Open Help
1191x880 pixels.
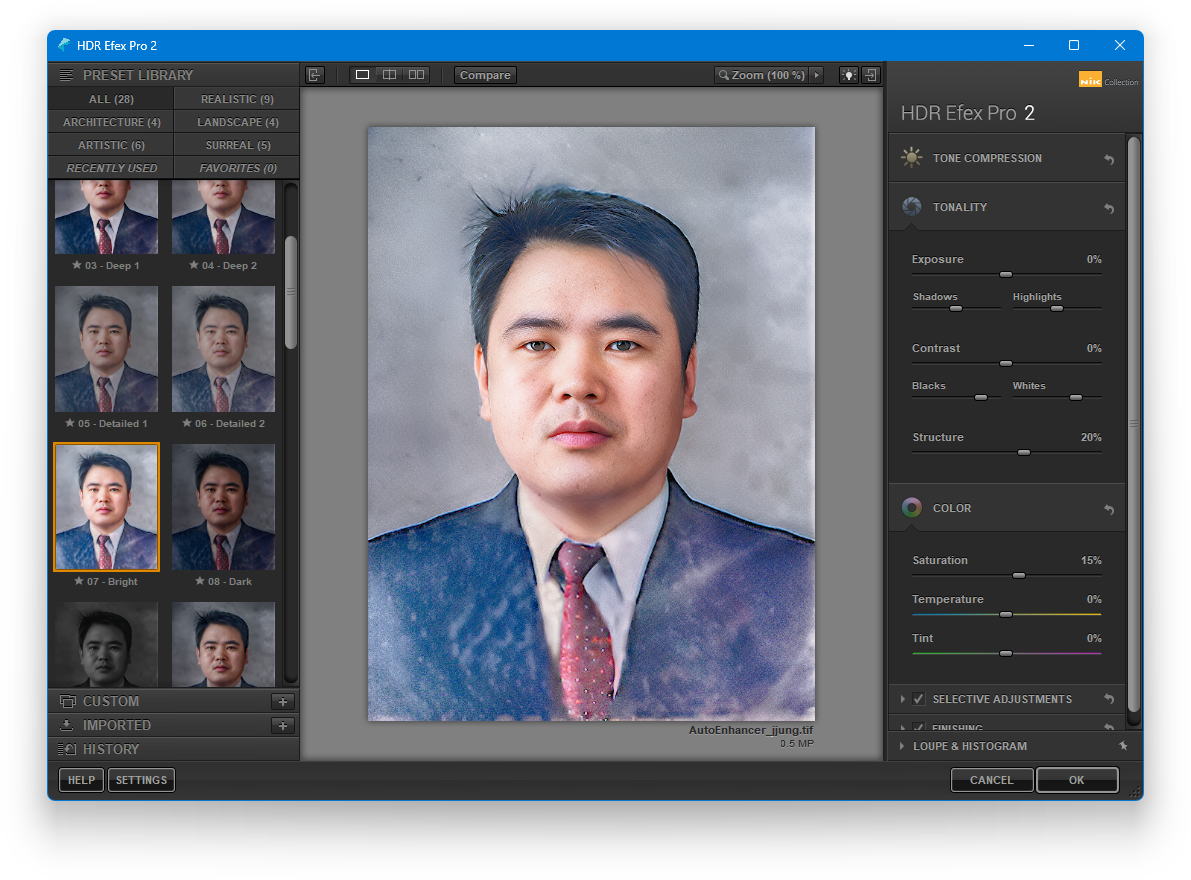click(x=81, y=780)
